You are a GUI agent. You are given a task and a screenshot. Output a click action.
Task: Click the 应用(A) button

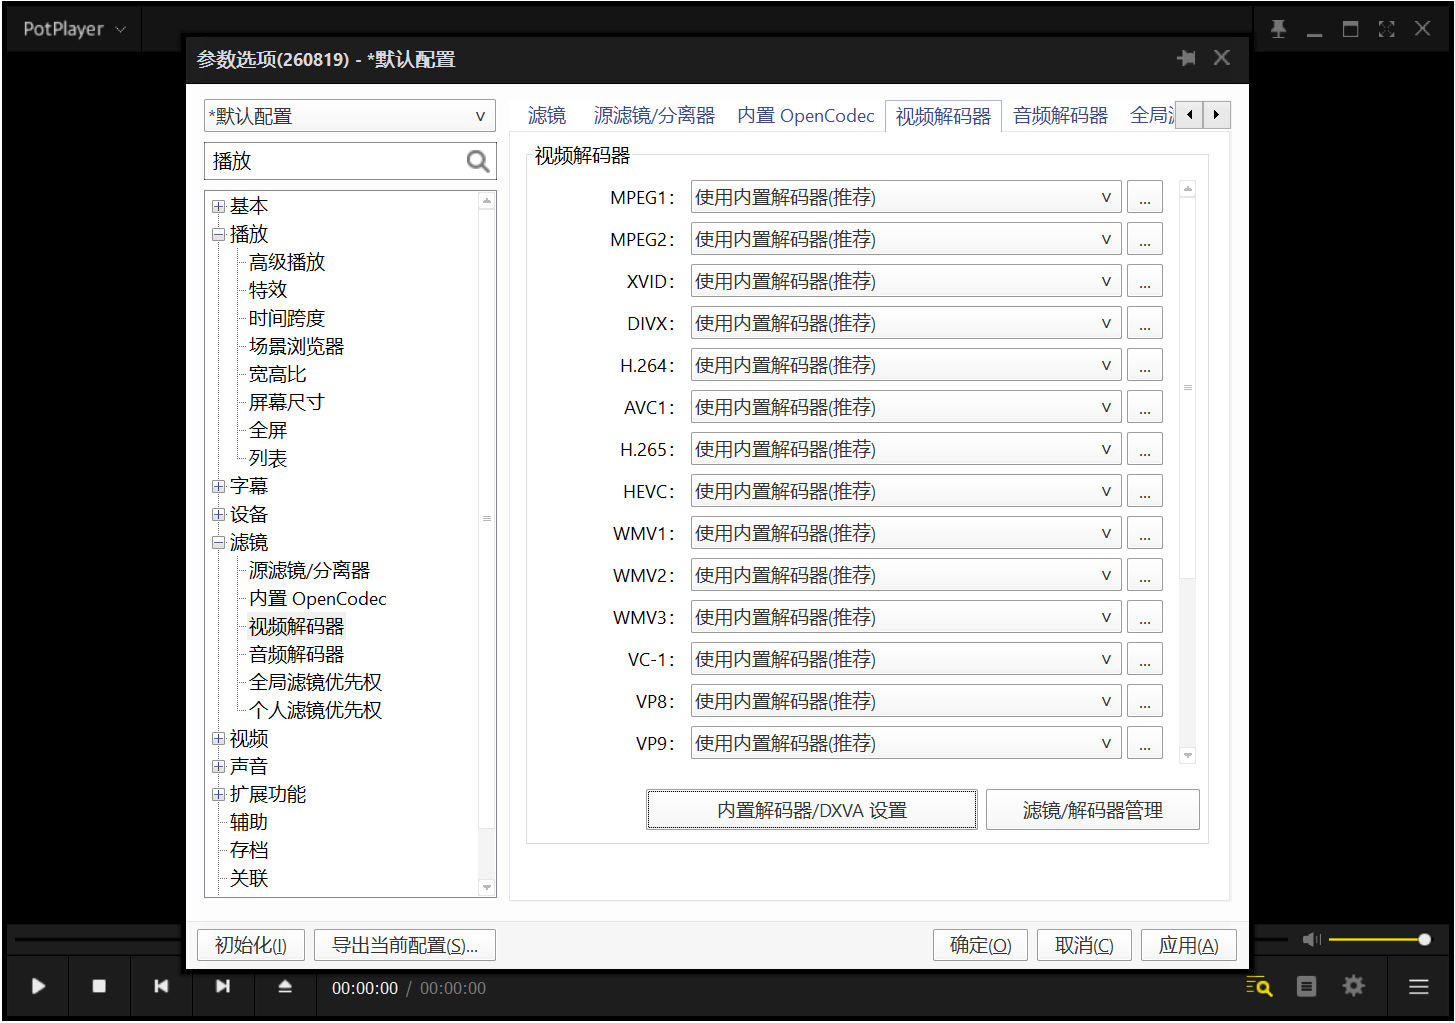pos(1189,945)
